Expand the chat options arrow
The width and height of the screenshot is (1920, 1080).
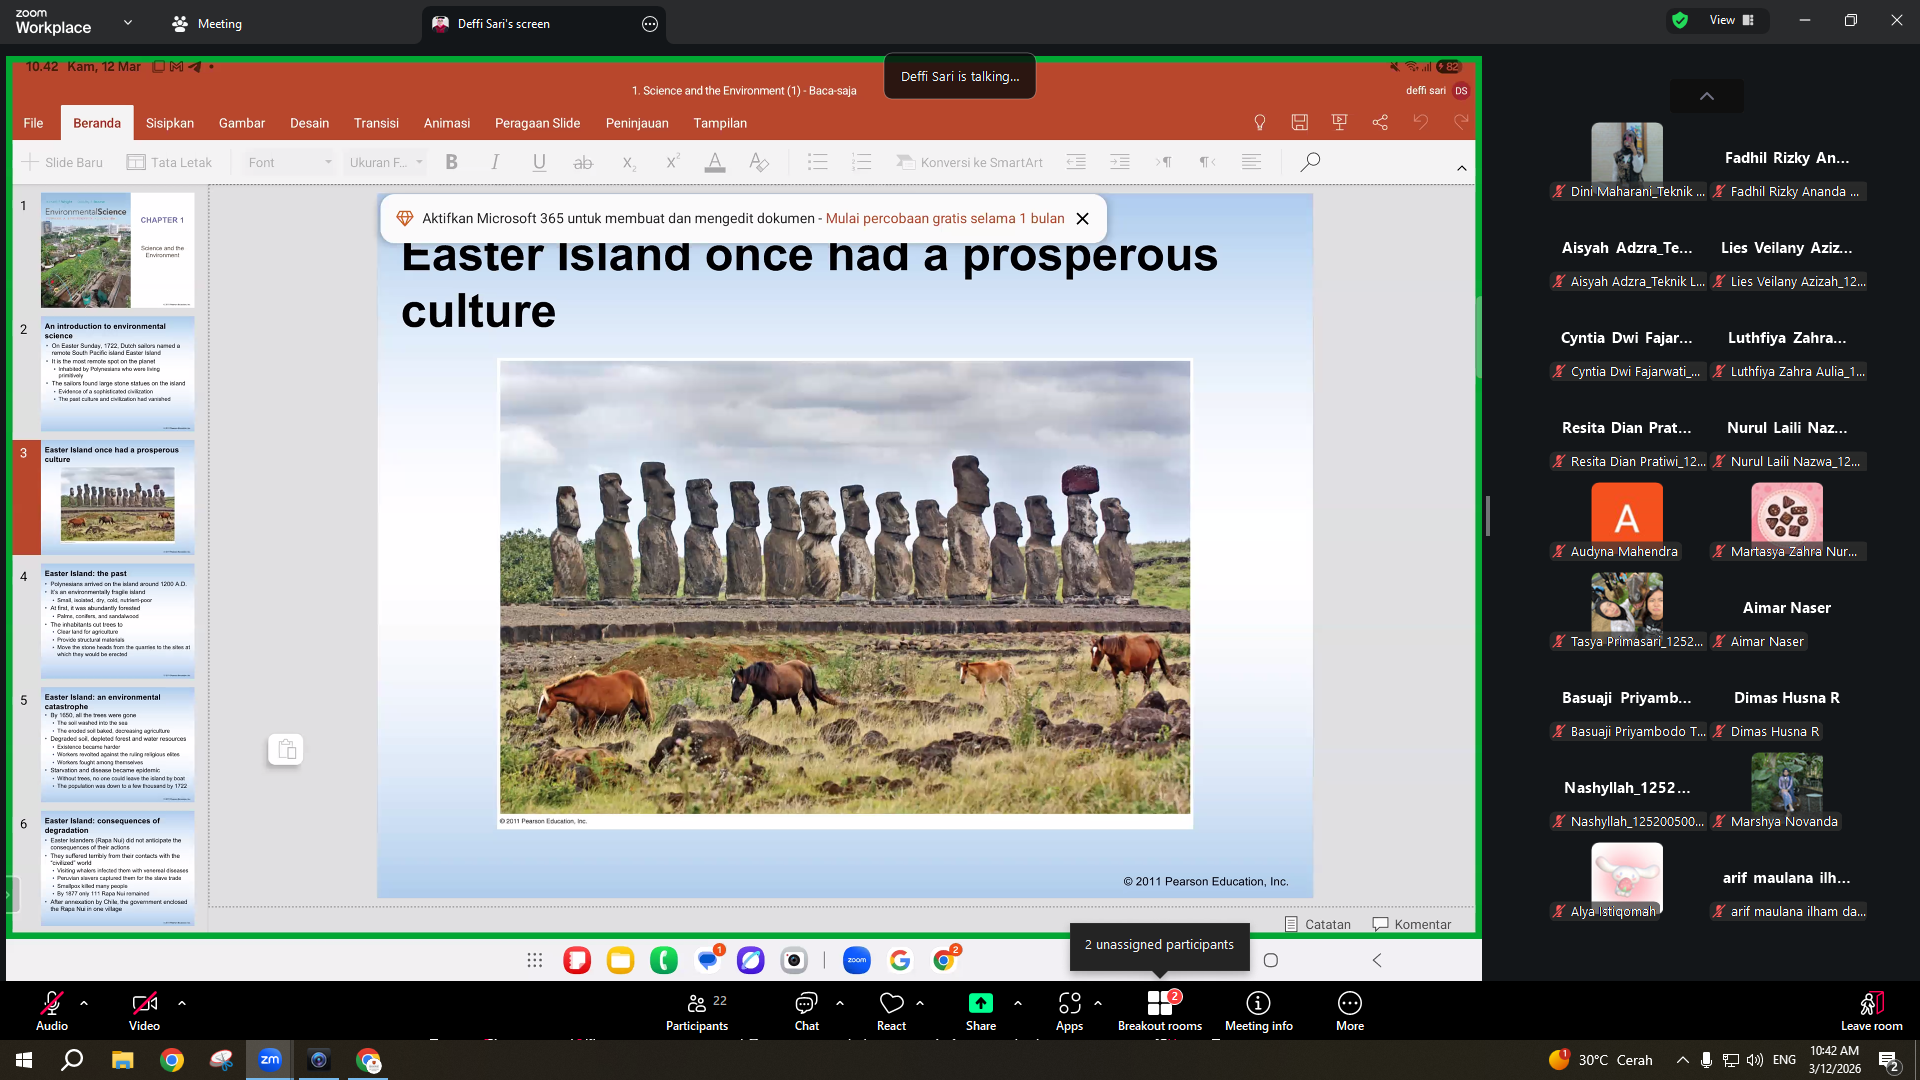[x=839, y=1002]
